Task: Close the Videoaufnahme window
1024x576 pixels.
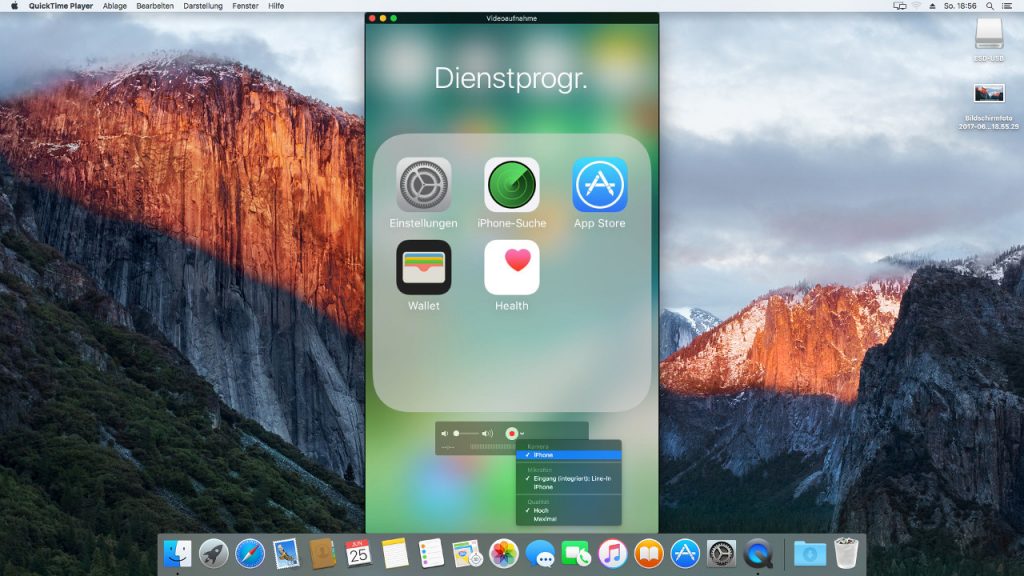Action: (372, 18)
